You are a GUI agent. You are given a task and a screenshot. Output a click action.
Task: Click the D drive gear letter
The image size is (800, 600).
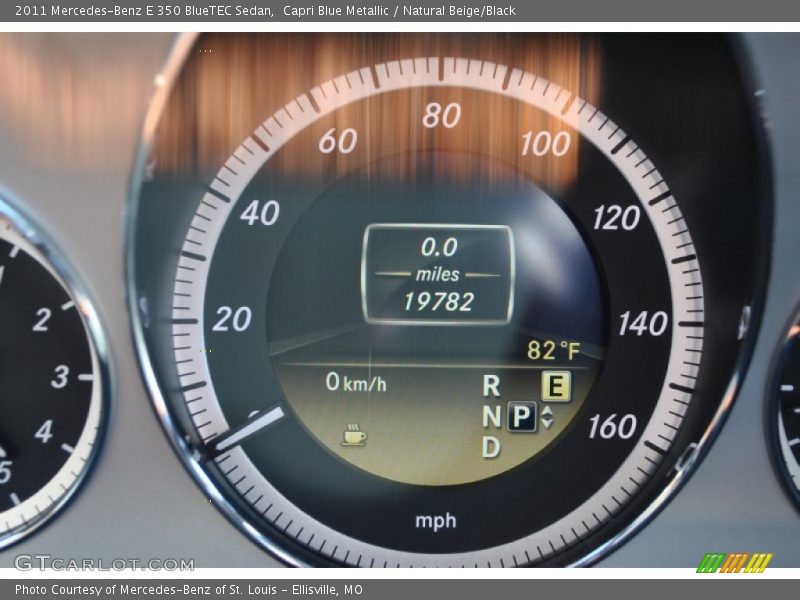[x=491, y=447]
